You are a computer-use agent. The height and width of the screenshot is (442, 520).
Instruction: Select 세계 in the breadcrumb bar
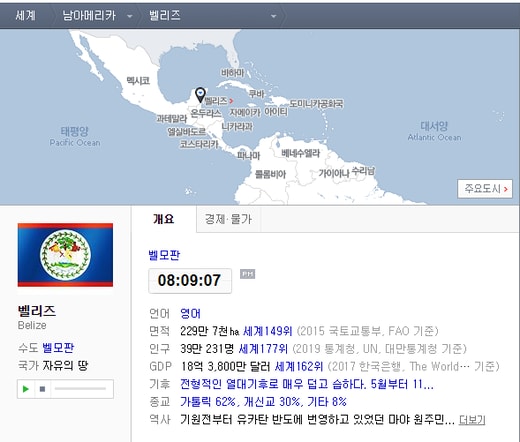tap(25, 15)
